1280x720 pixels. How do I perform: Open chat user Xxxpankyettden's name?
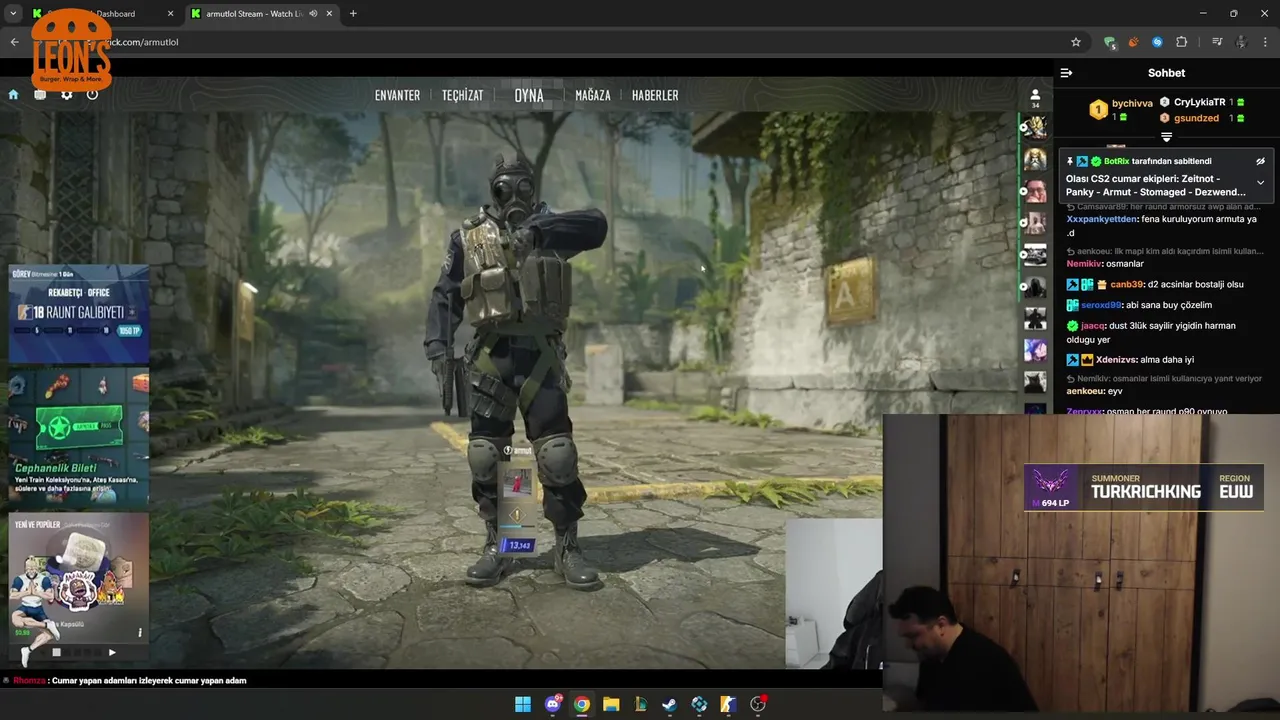pyautogui.click(x=1101, y=219)
